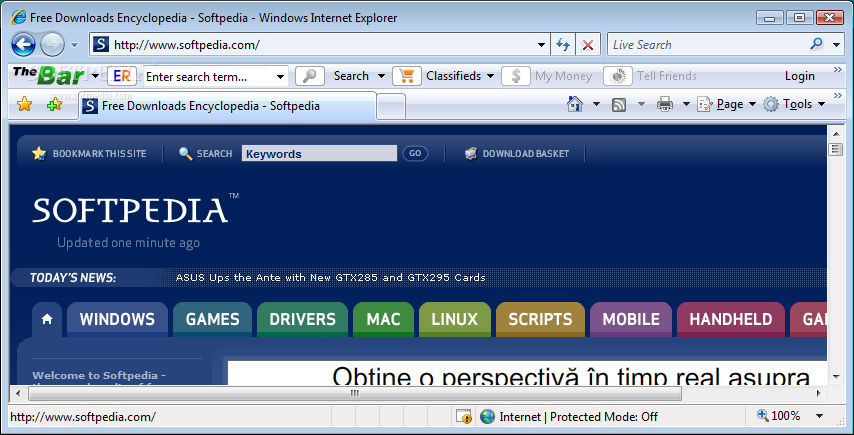The height and width of the screenshot is (435, 854).
Task: Open the Tools menu
Action: point(794,104)
